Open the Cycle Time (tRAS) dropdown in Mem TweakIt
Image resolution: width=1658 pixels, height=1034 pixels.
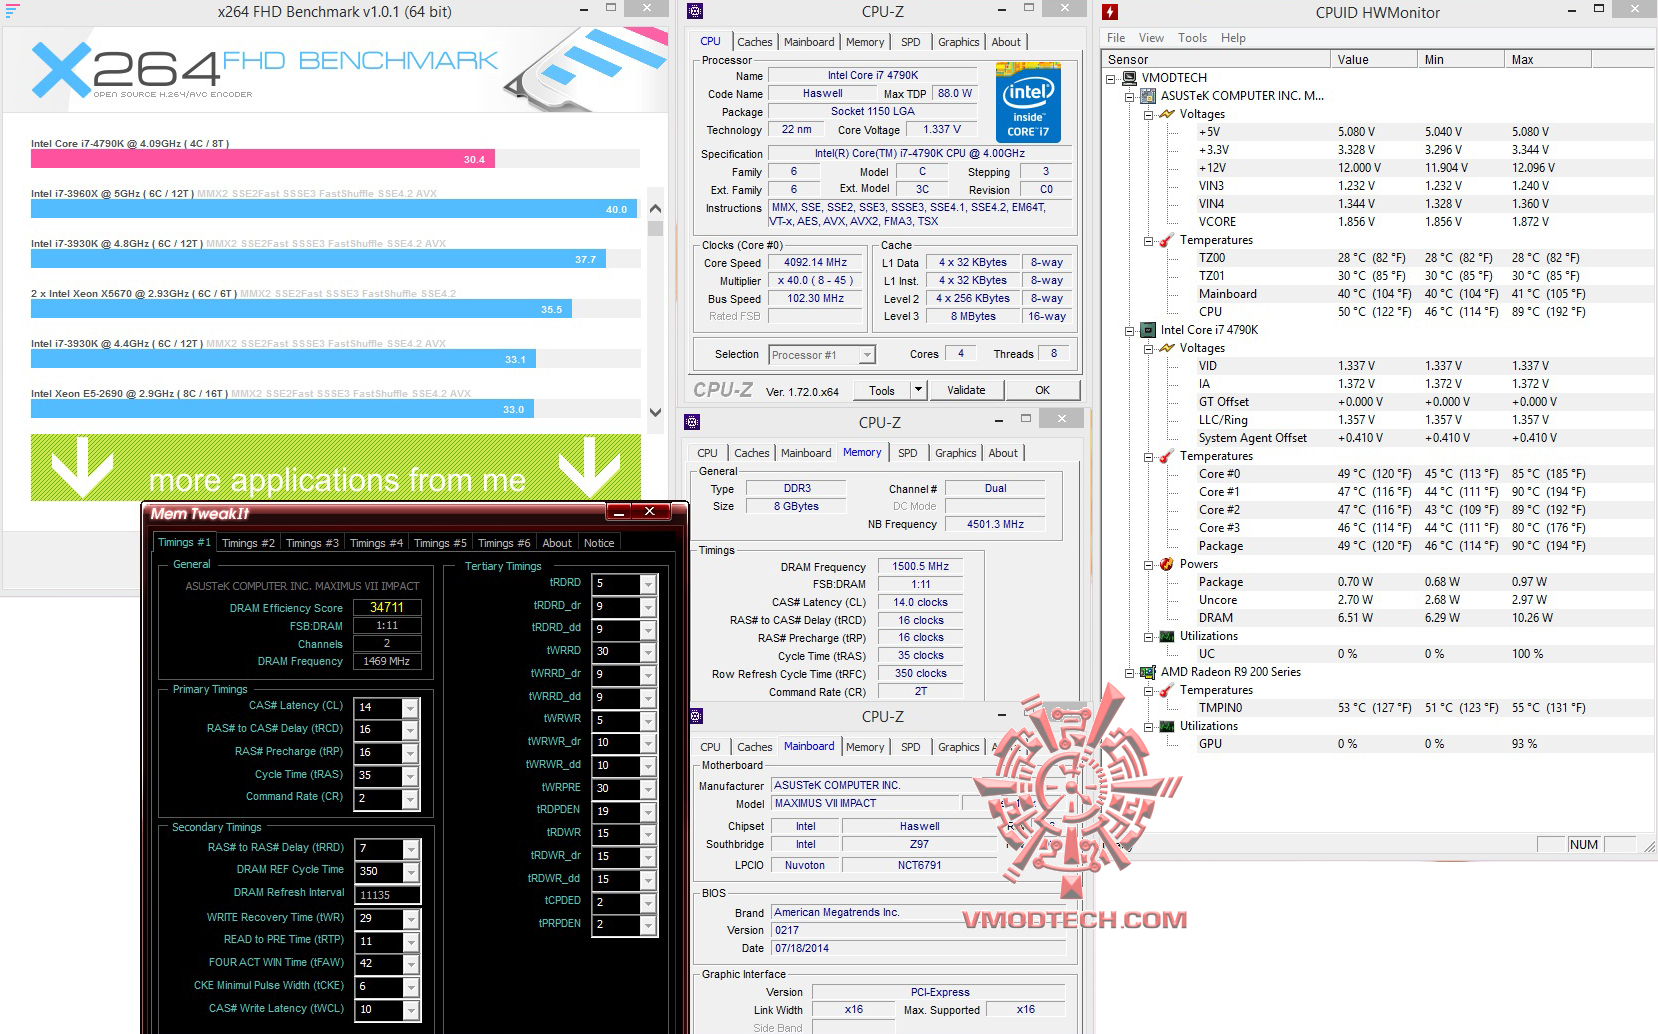410,776
